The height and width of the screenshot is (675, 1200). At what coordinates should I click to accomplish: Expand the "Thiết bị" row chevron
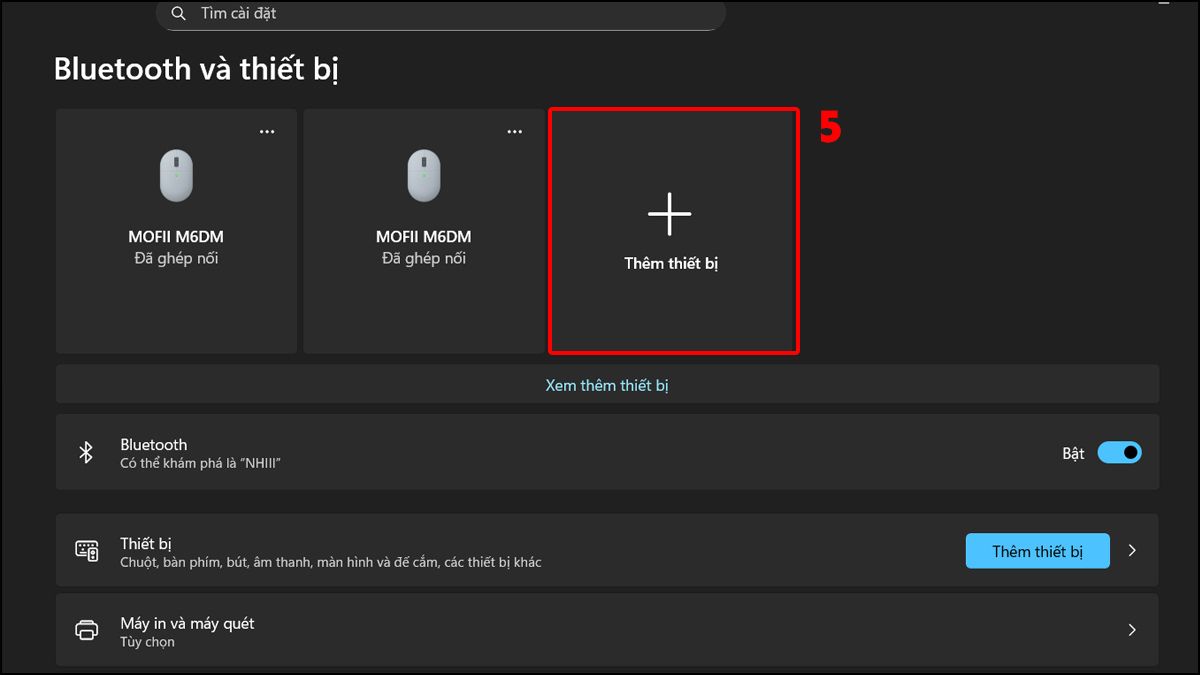(1132, 550)
